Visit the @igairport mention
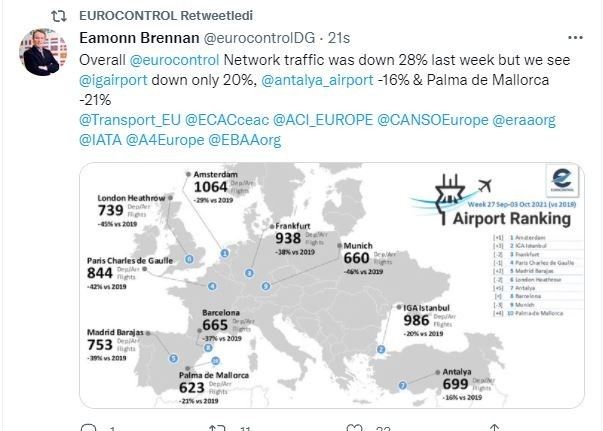603x431 pixels. 117,79
